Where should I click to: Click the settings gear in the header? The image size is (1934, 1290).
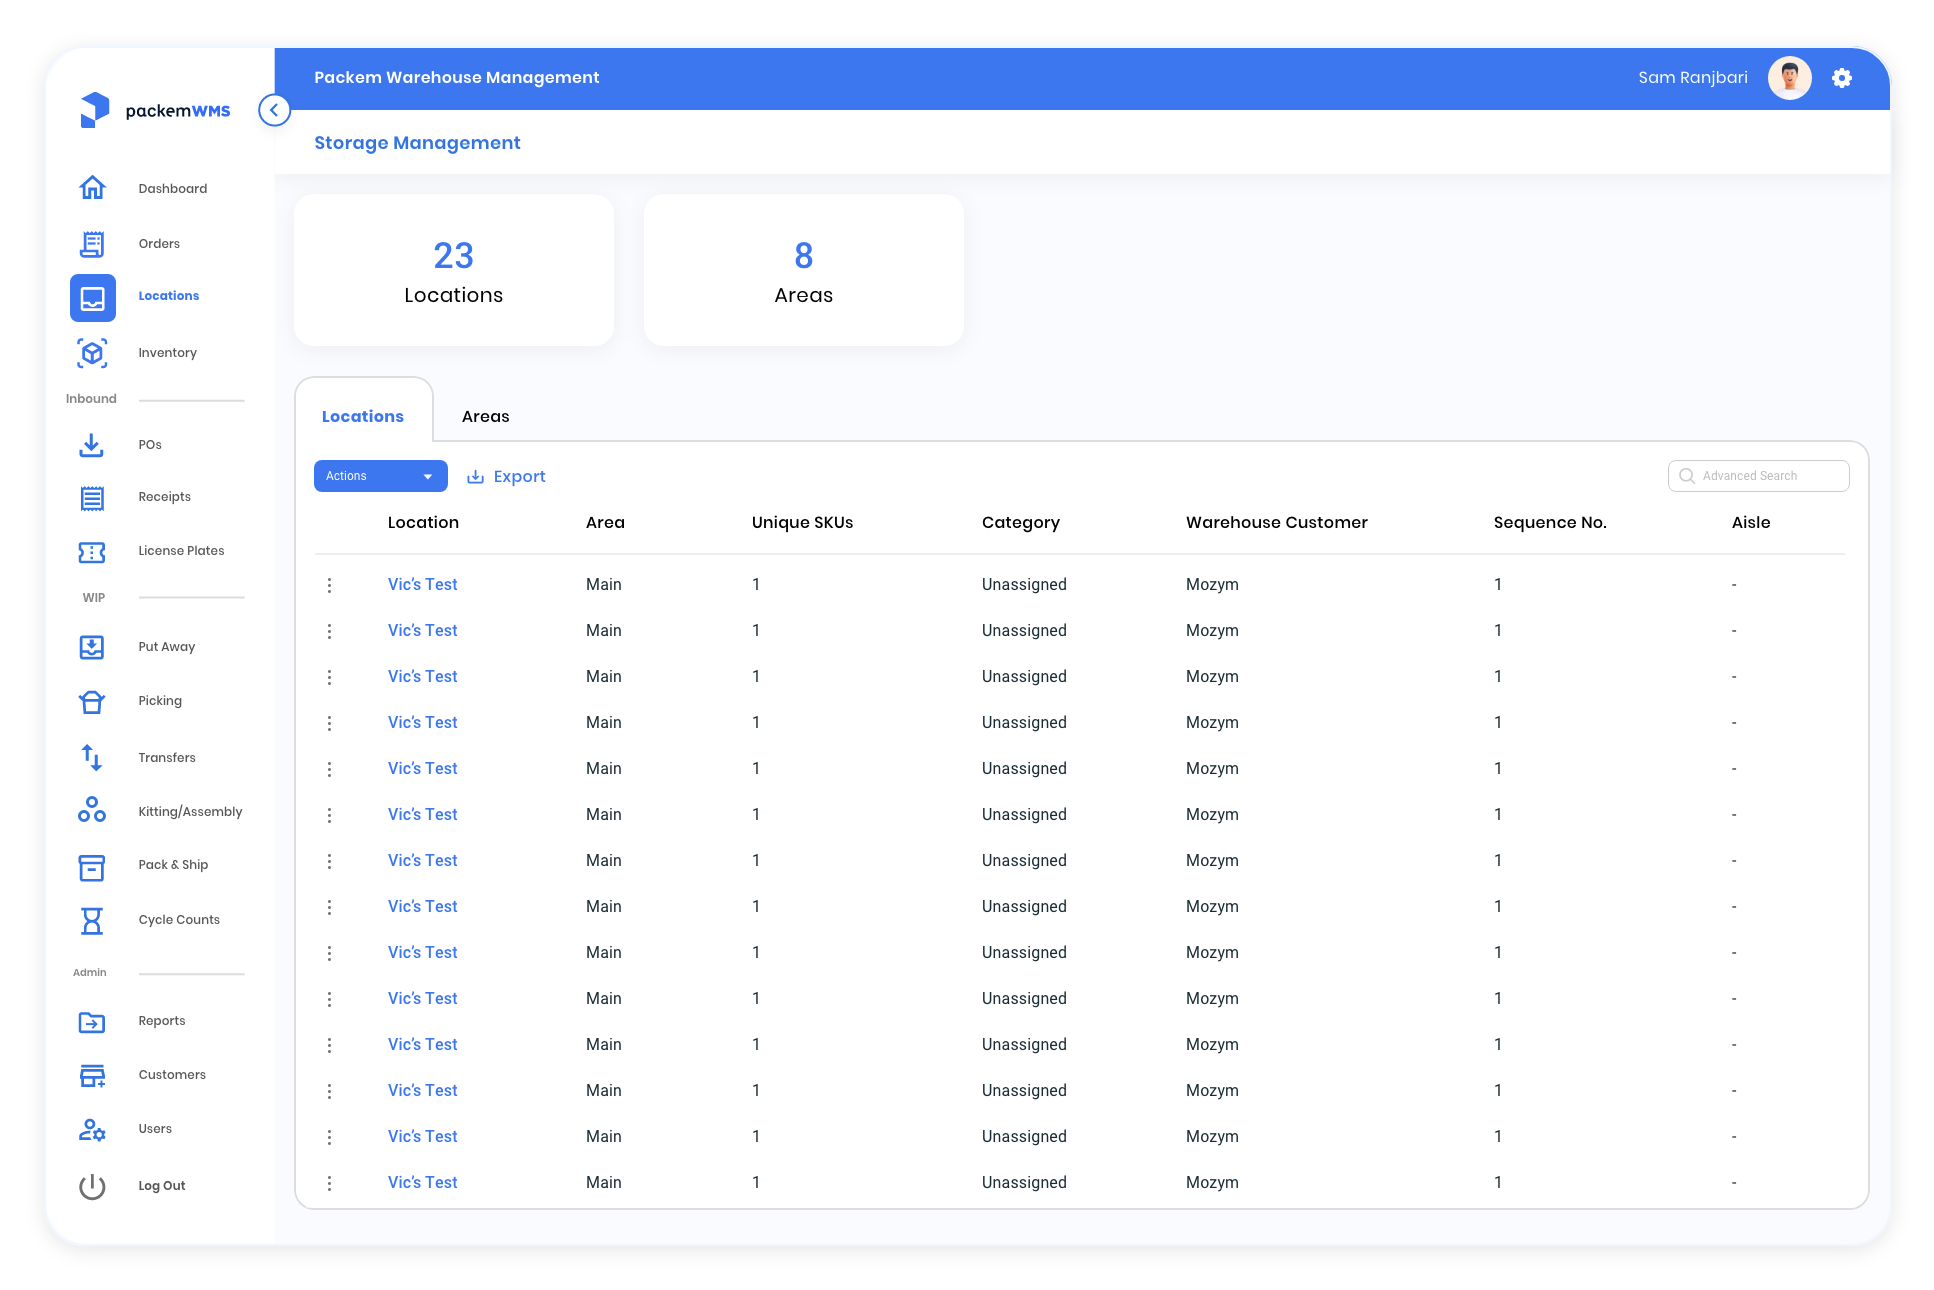1842,78
